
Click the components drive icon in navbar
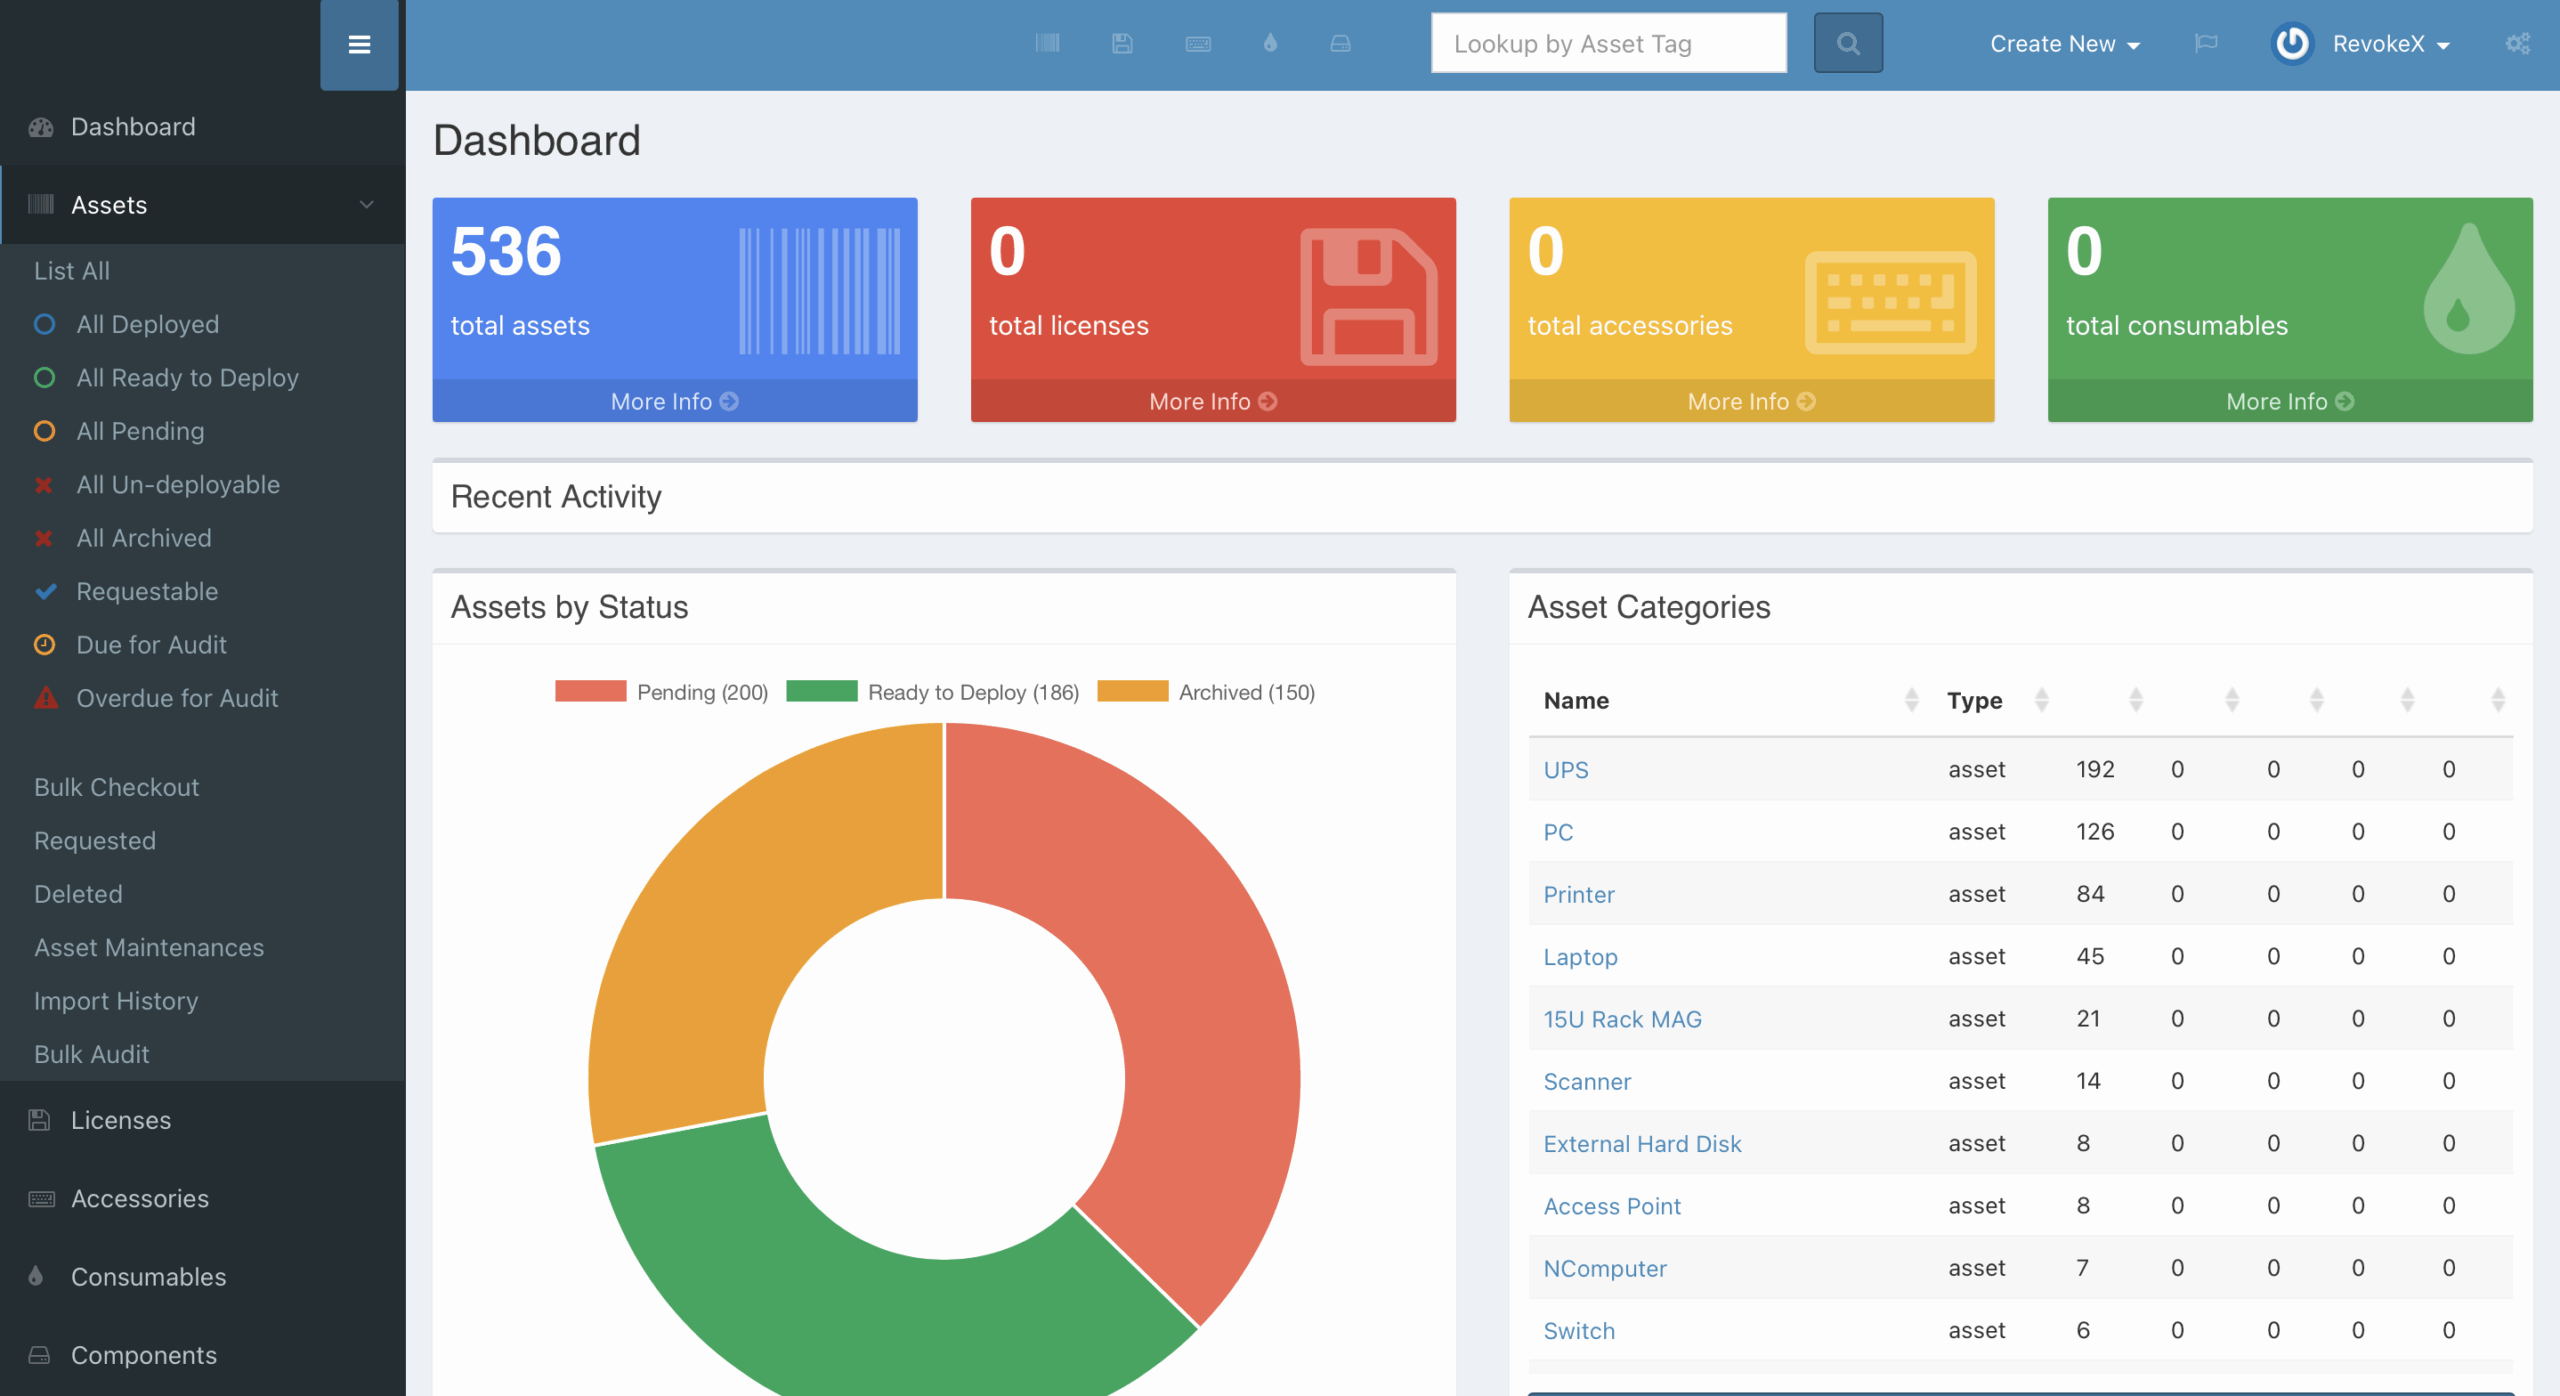coord(1340,43)
